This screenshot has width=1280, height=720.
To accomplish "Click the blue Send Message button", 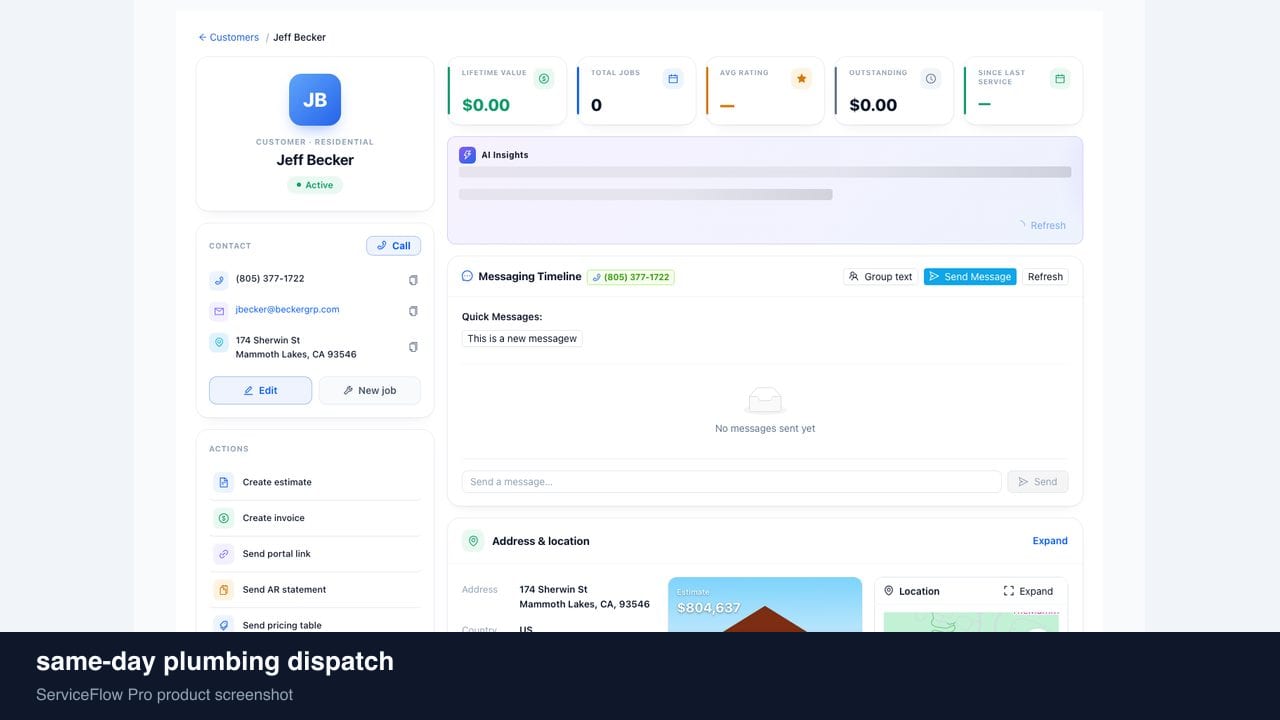I will (970, 277).
